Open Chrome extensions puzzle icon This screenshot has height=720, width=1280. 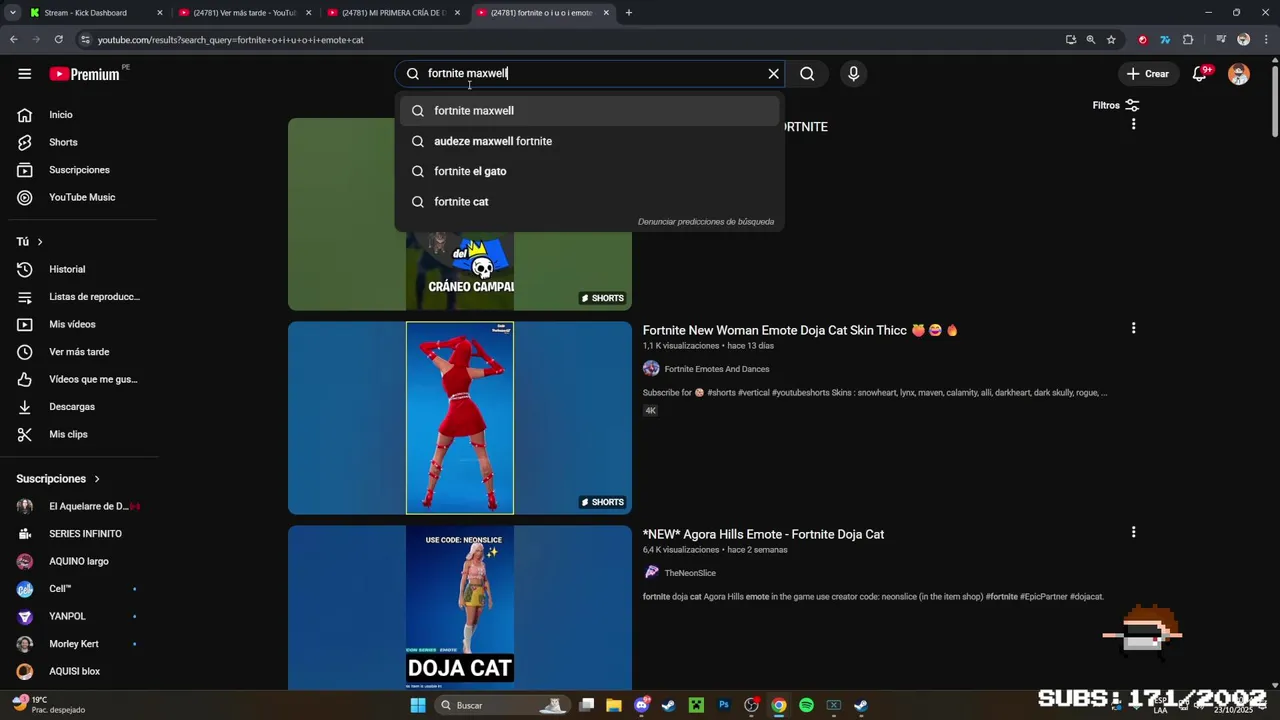tap(1188, 40)
